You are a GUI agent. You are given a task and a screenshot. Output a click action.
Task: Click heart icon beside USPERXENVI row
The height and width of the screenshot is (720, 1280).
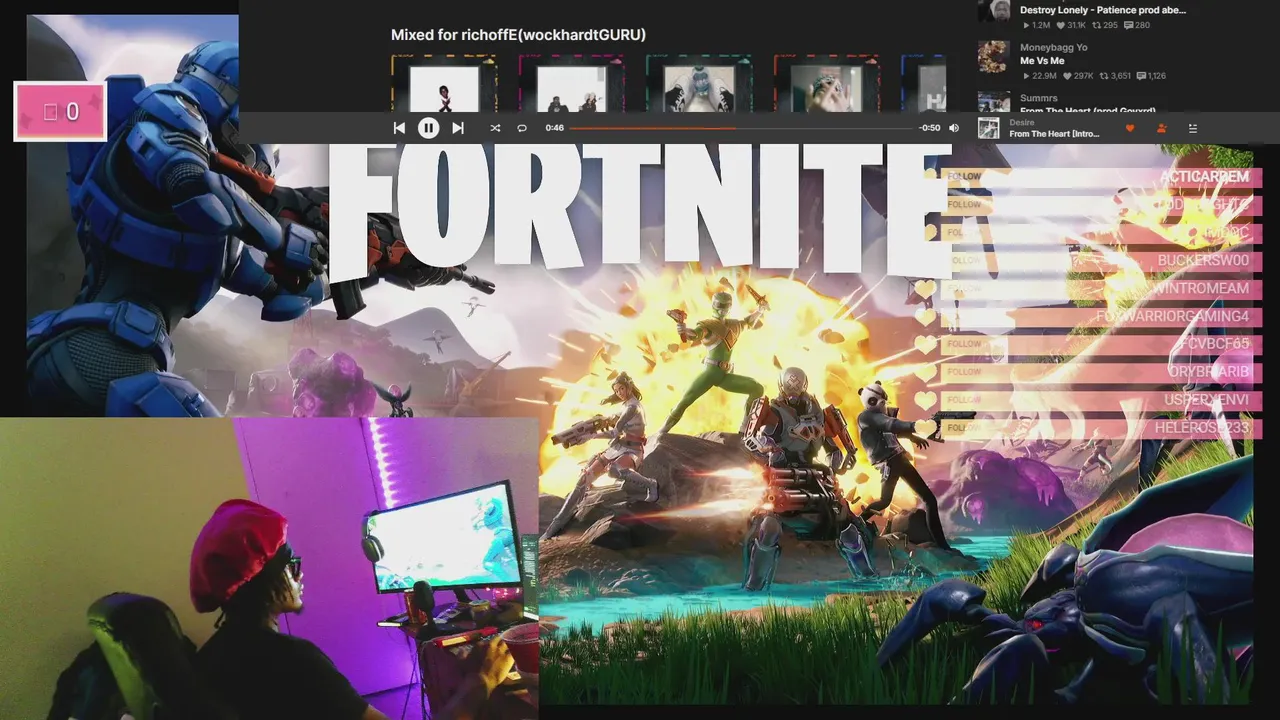(x=927, y=401)
